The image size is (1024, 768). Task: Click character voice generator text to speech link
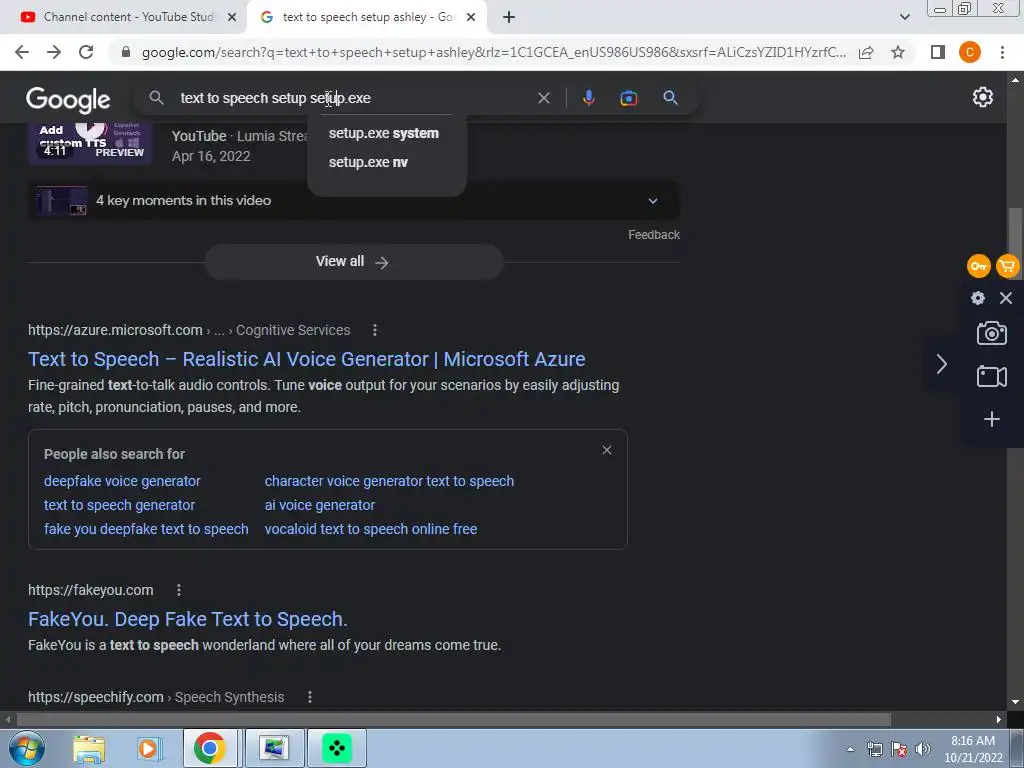coord(389,481)
